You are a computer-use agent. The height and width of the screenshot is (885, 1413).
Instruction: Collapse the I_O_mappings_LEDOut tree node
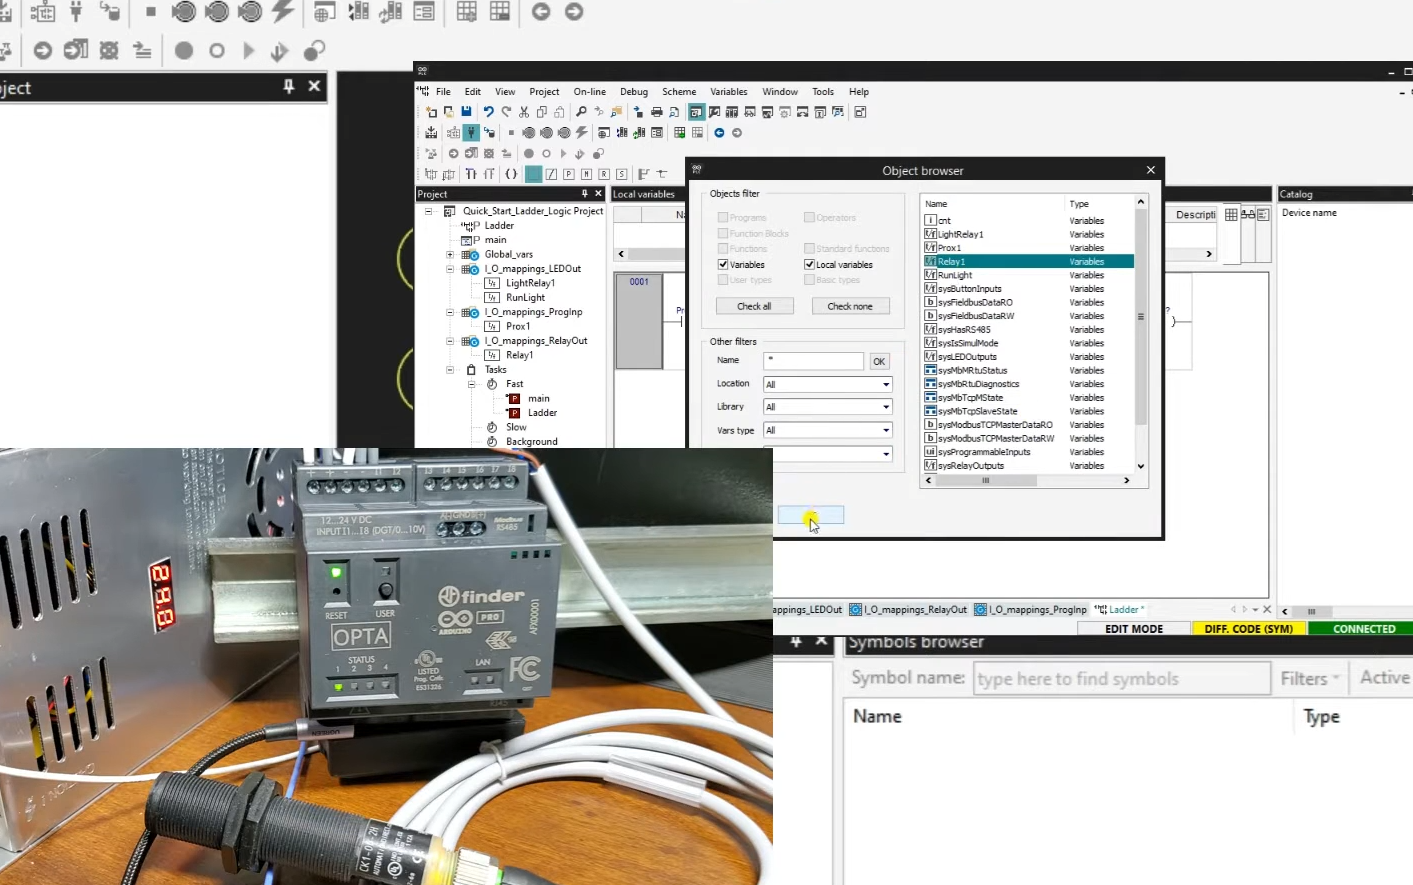pyautogui.click(x=450, y=268)
